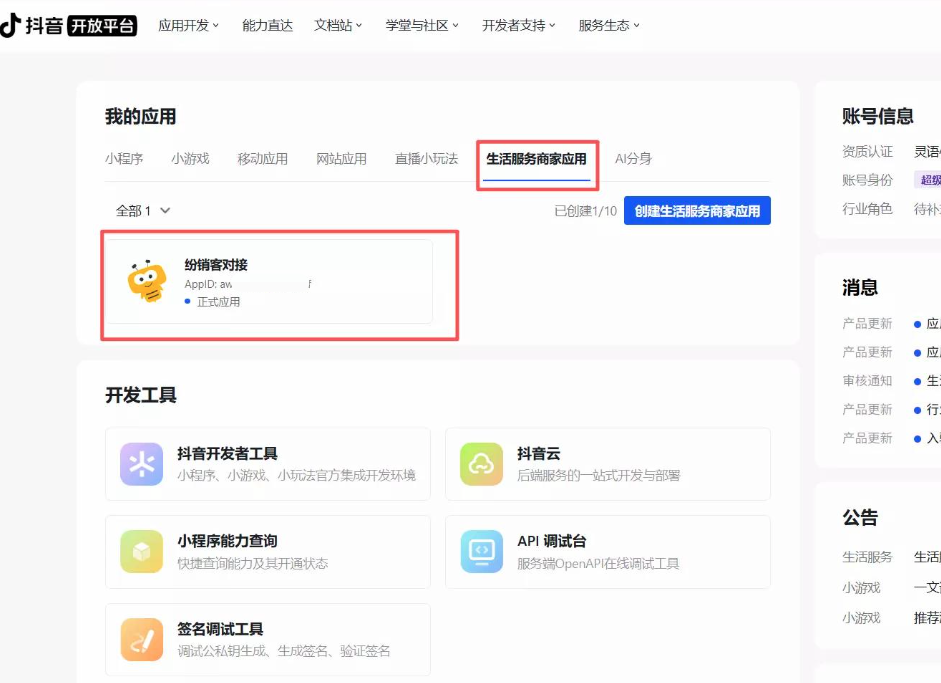Viewport: 941px width, 683px height.
Task: Select the 生活服务商家应用 tab
Action: click(536, 159)
